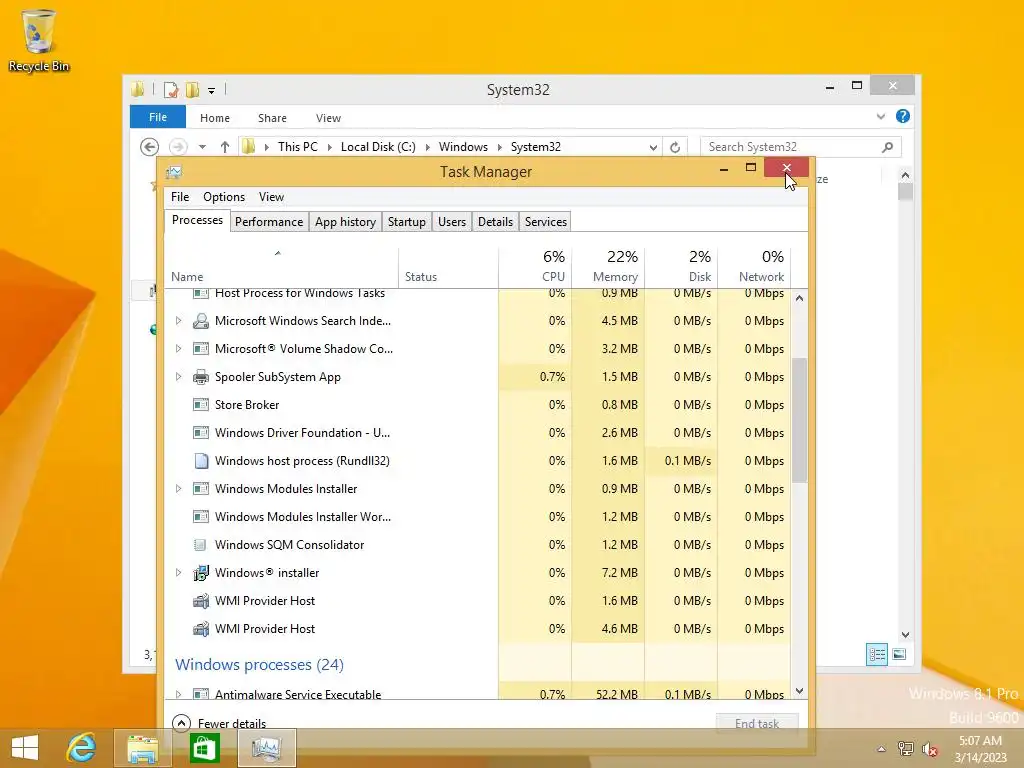The height and width of the screenshot is (768, 1024).
Task: Click the 1.6 MB WMI Provider Host icon
Action: [x=201, y=601]
